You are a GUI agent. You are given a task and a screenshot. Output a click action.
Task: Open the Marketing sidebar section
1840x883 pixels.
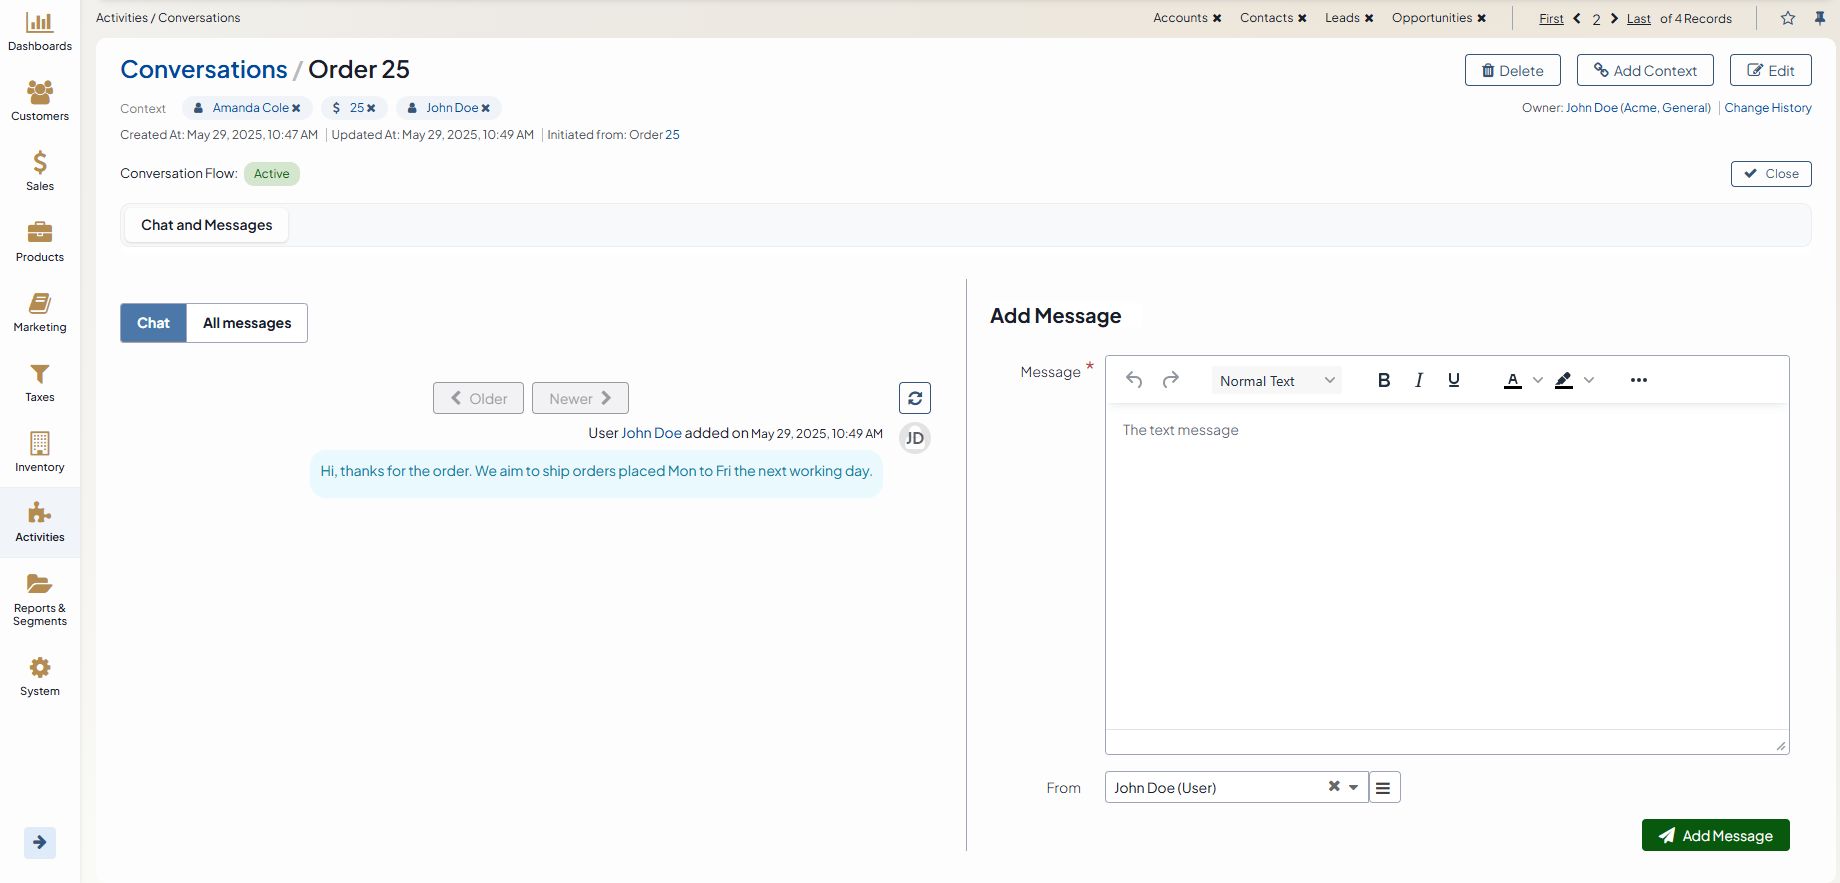click(x=40, y=312)
